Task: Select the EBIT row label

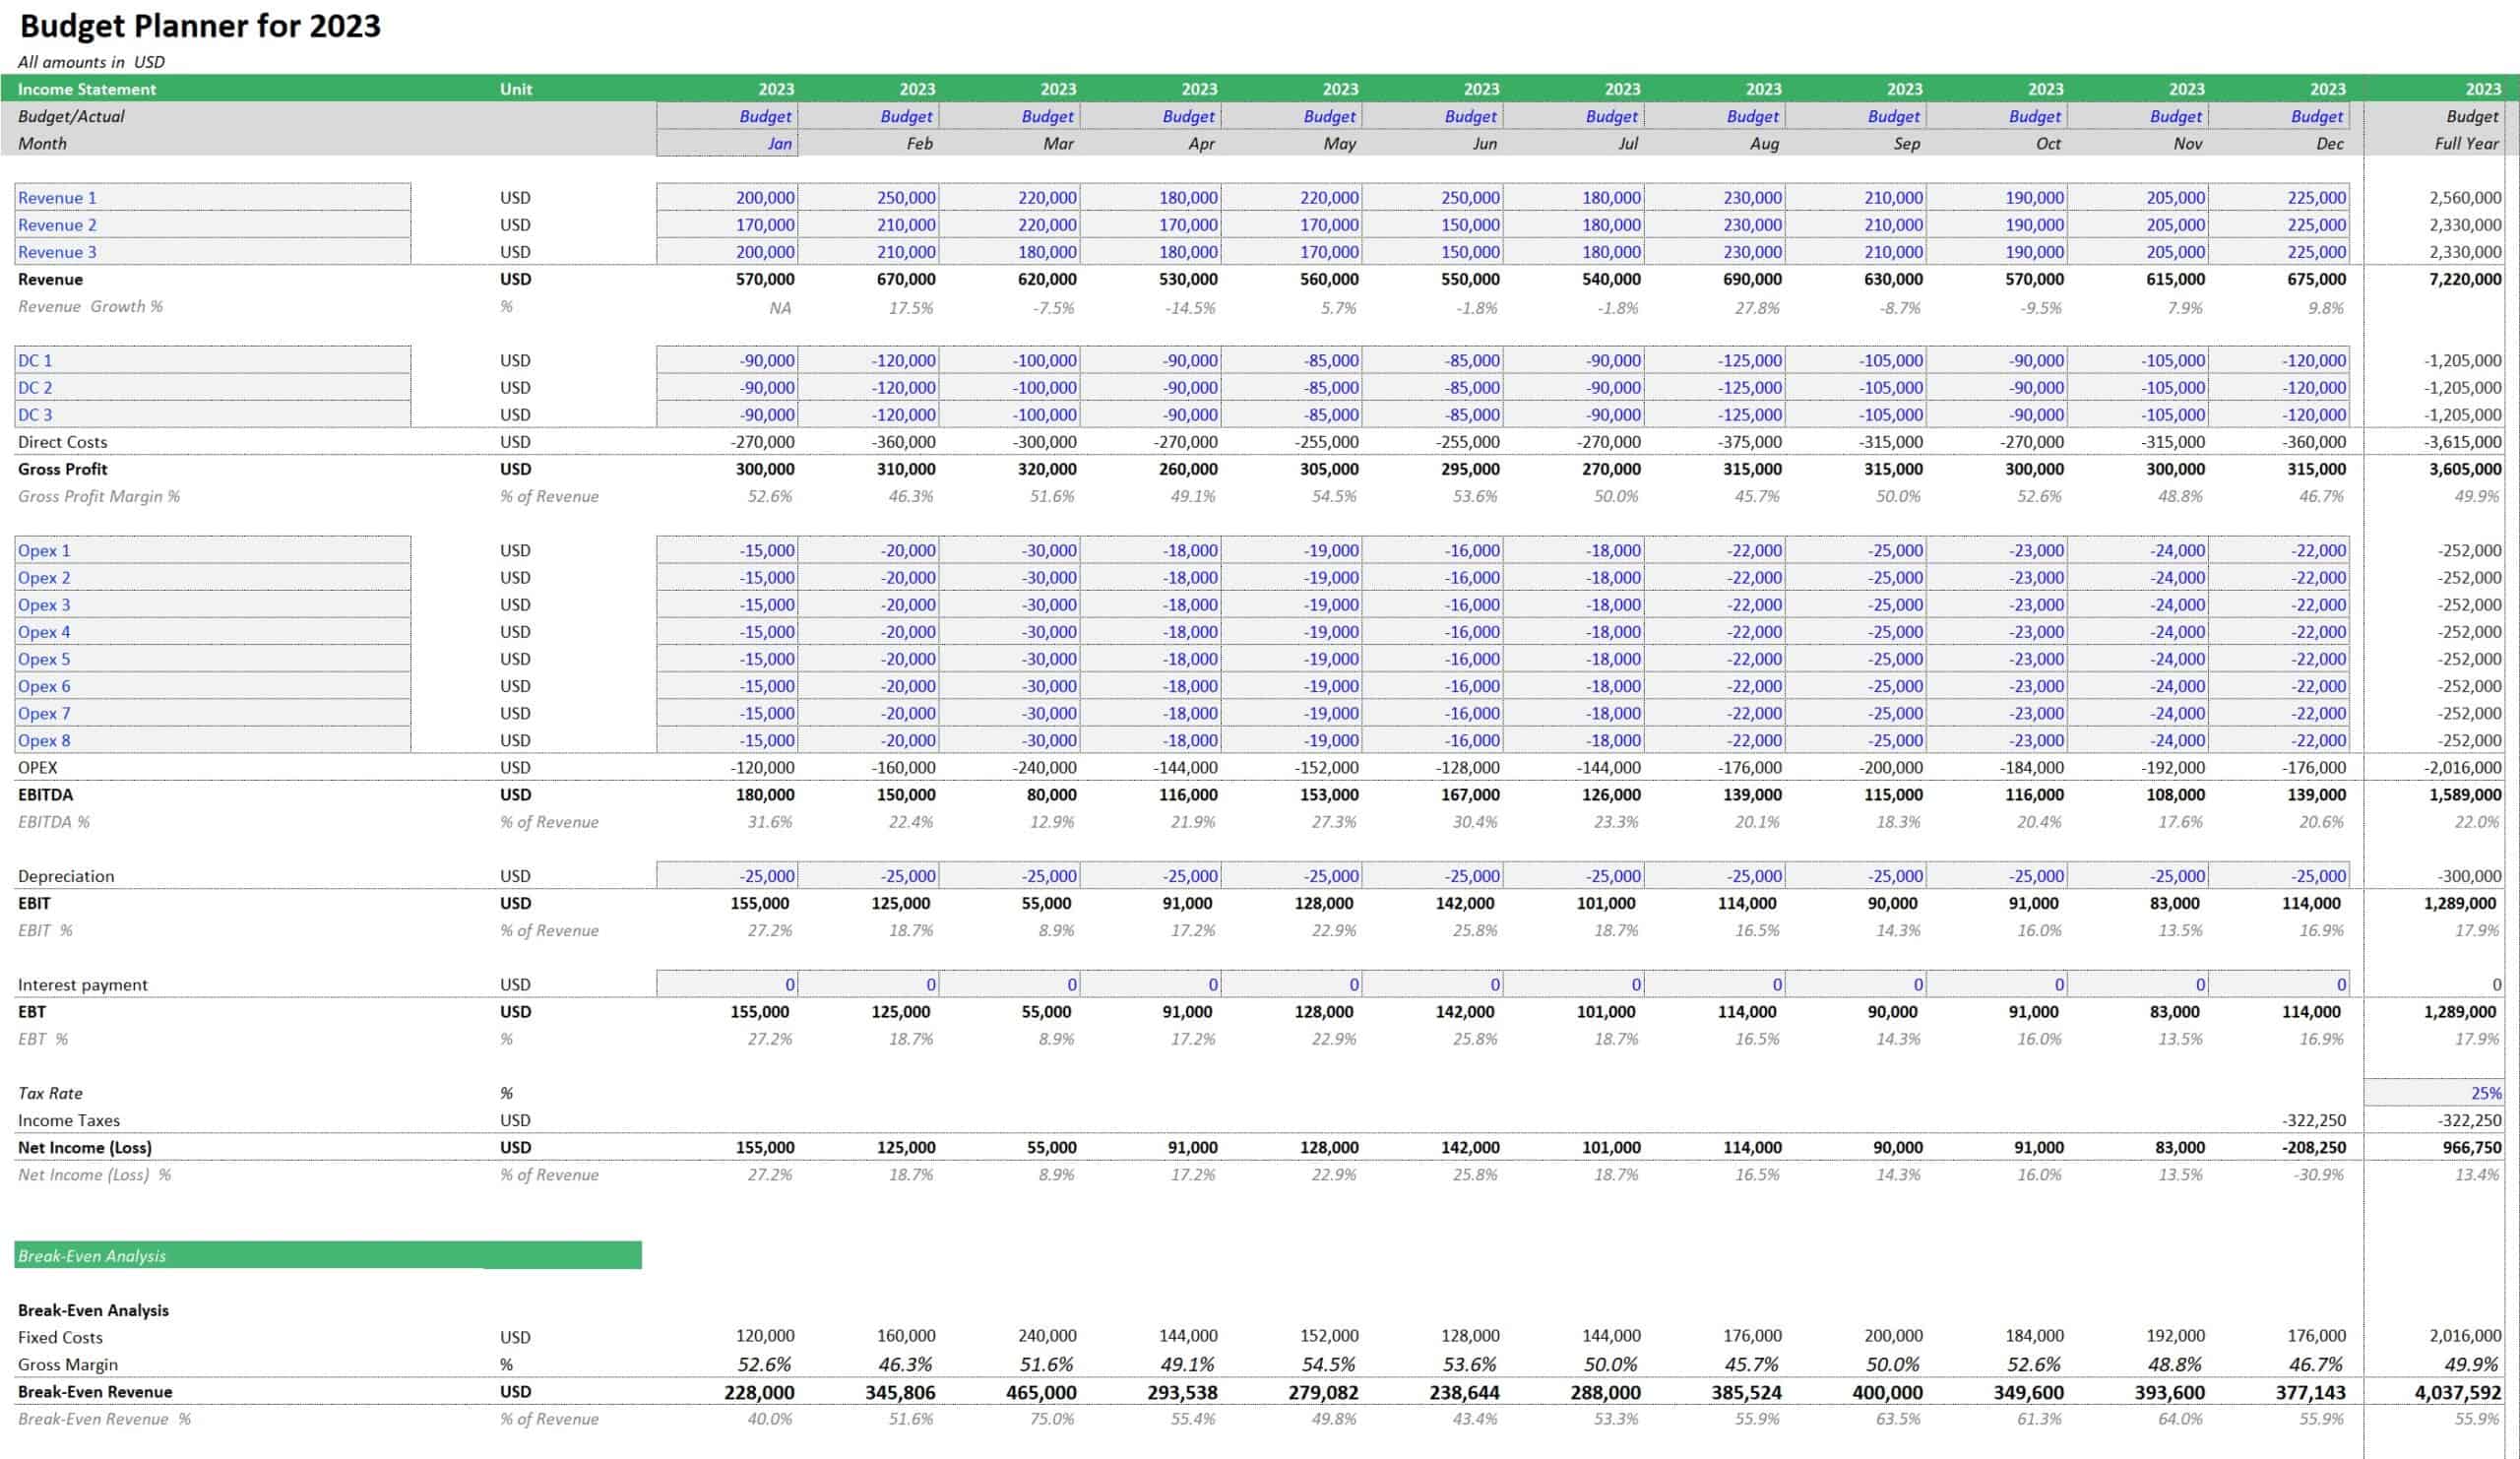Action: (34, 902)
